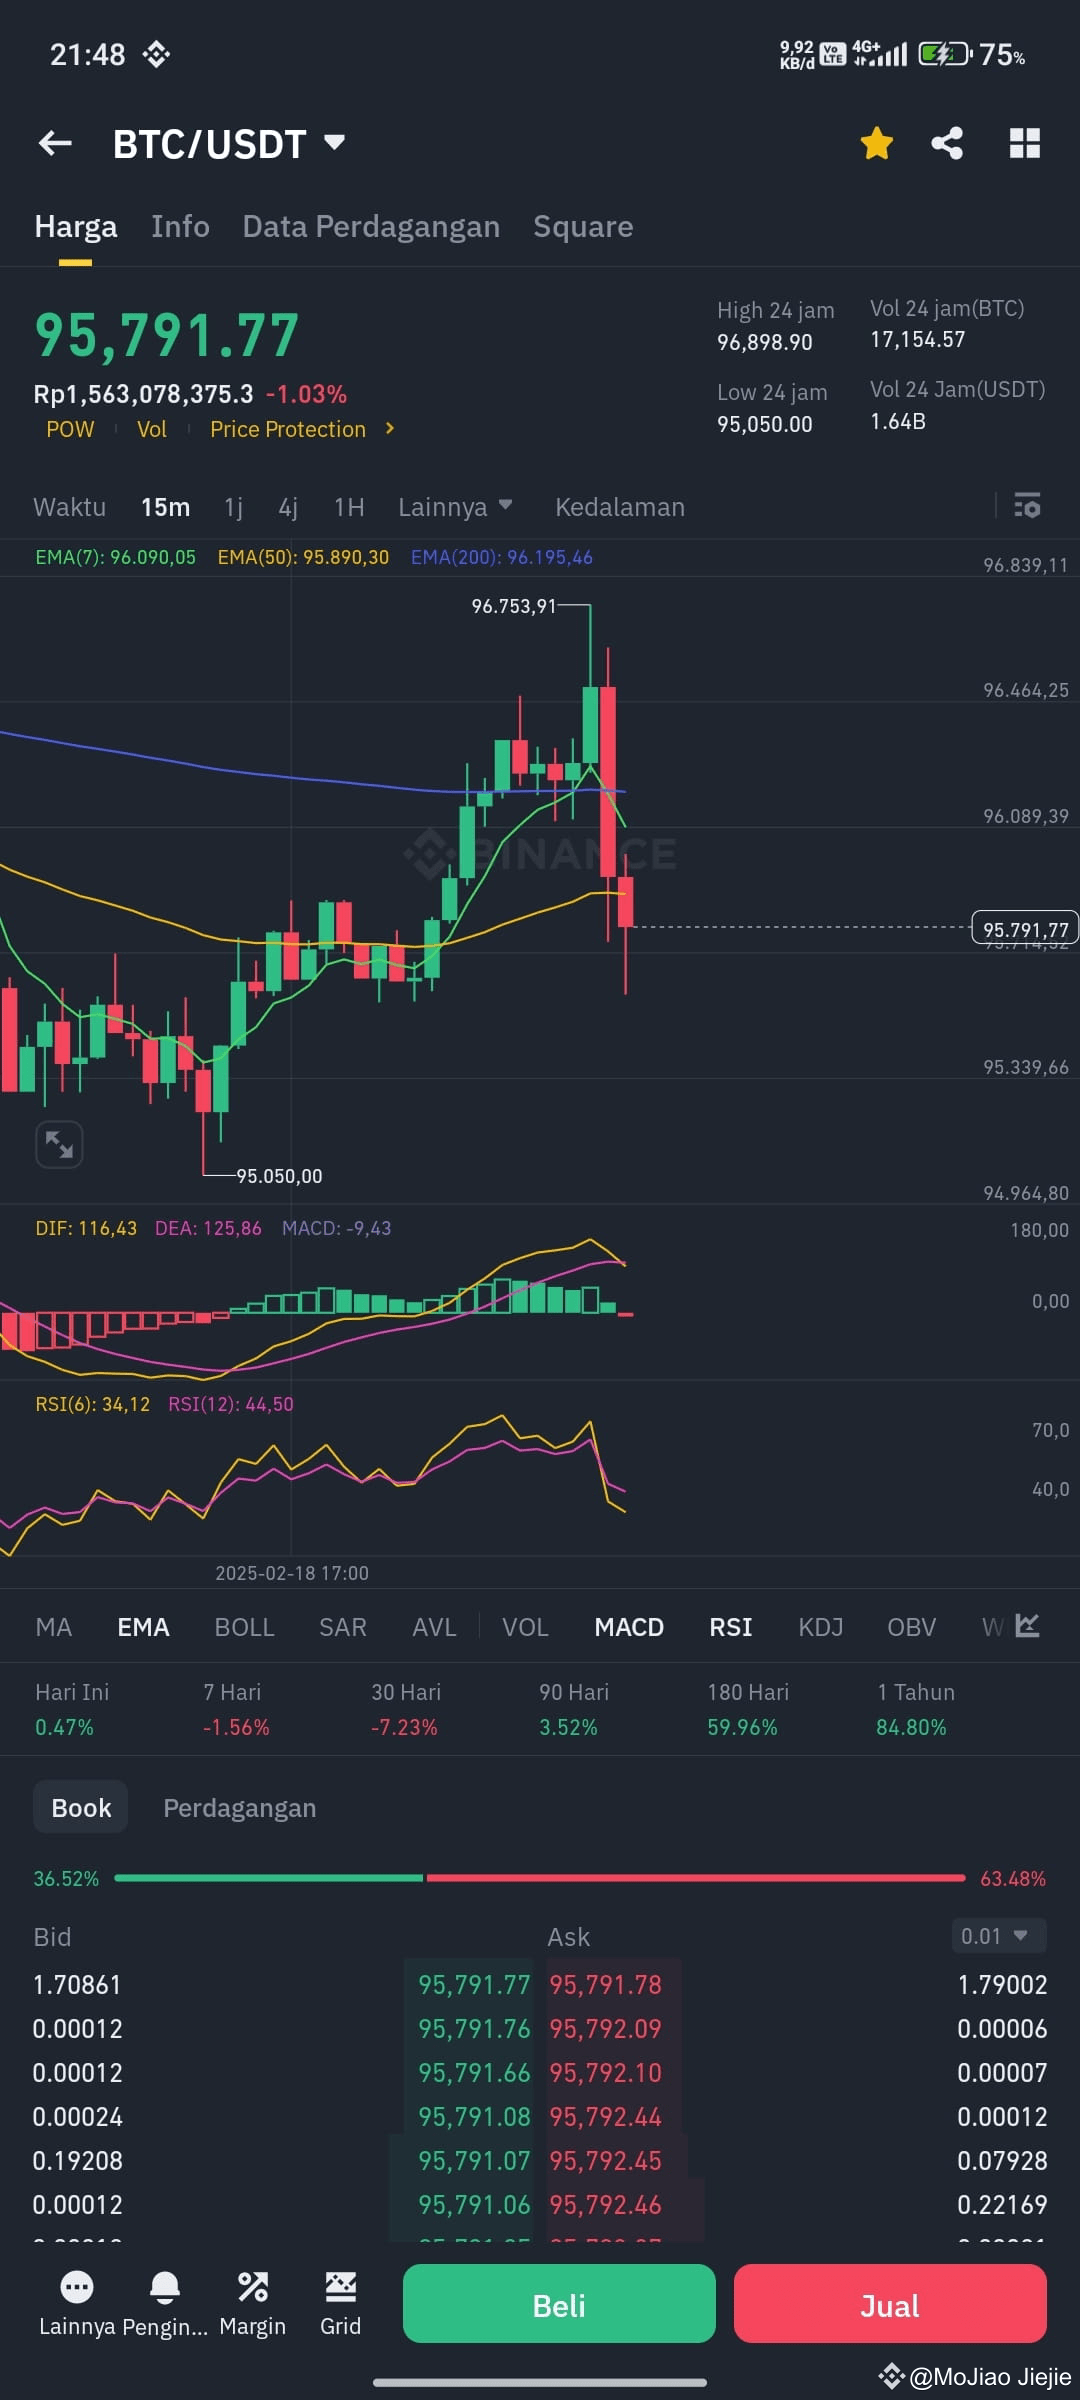The height and width of the screenshot is (2400, 1080).
Task: Tap the EMA(7) value label
Action: (115, 557)
